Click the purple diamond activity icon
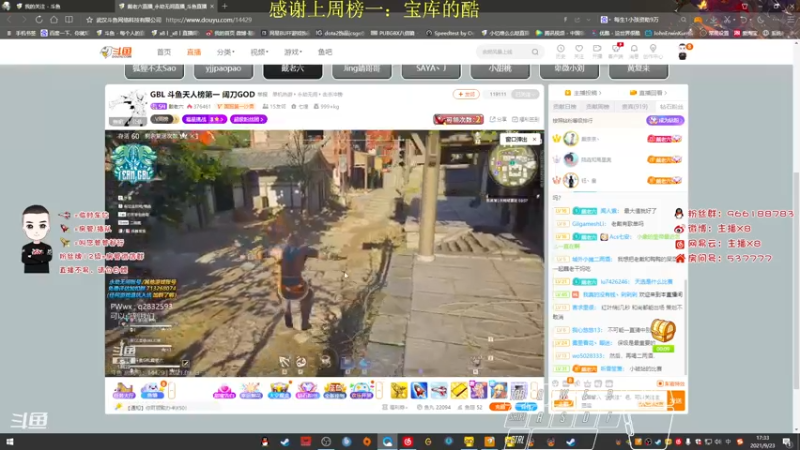The width and height of the screenshot is (800, 450). pos(307,391)
